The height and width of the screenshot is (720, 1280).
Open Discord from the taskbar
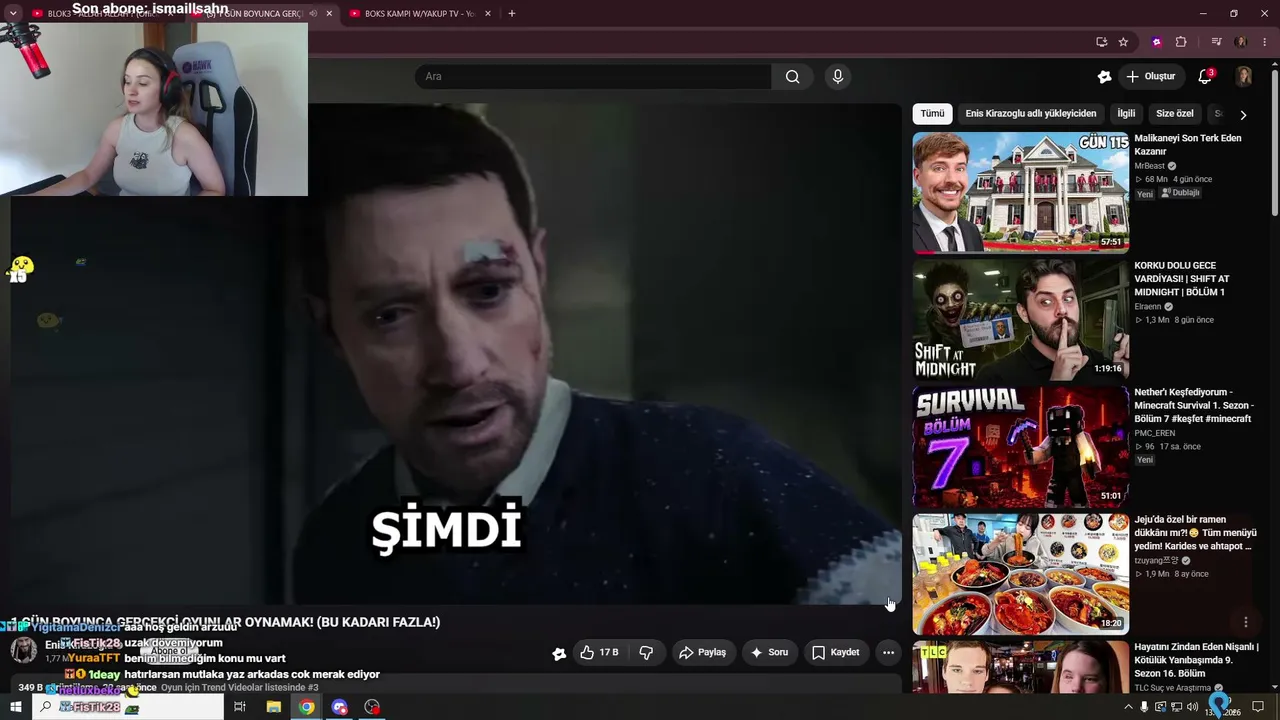click(339, 707)
